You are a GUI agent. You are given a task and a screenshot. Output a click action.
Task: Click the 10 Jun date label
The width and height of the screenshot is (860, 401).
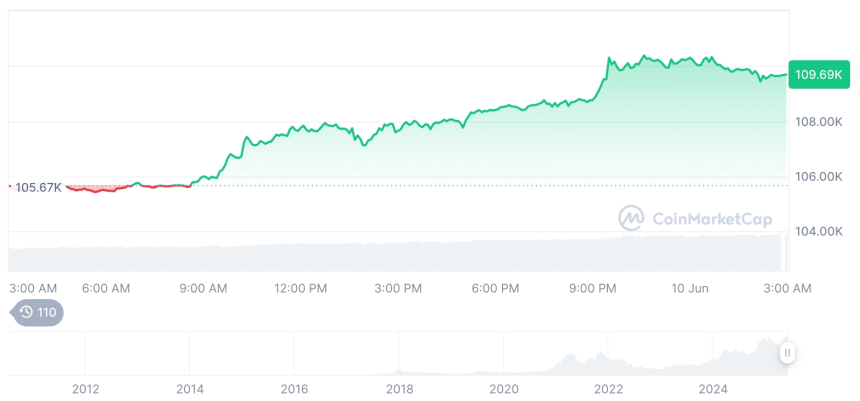click(x=689, y=288)
